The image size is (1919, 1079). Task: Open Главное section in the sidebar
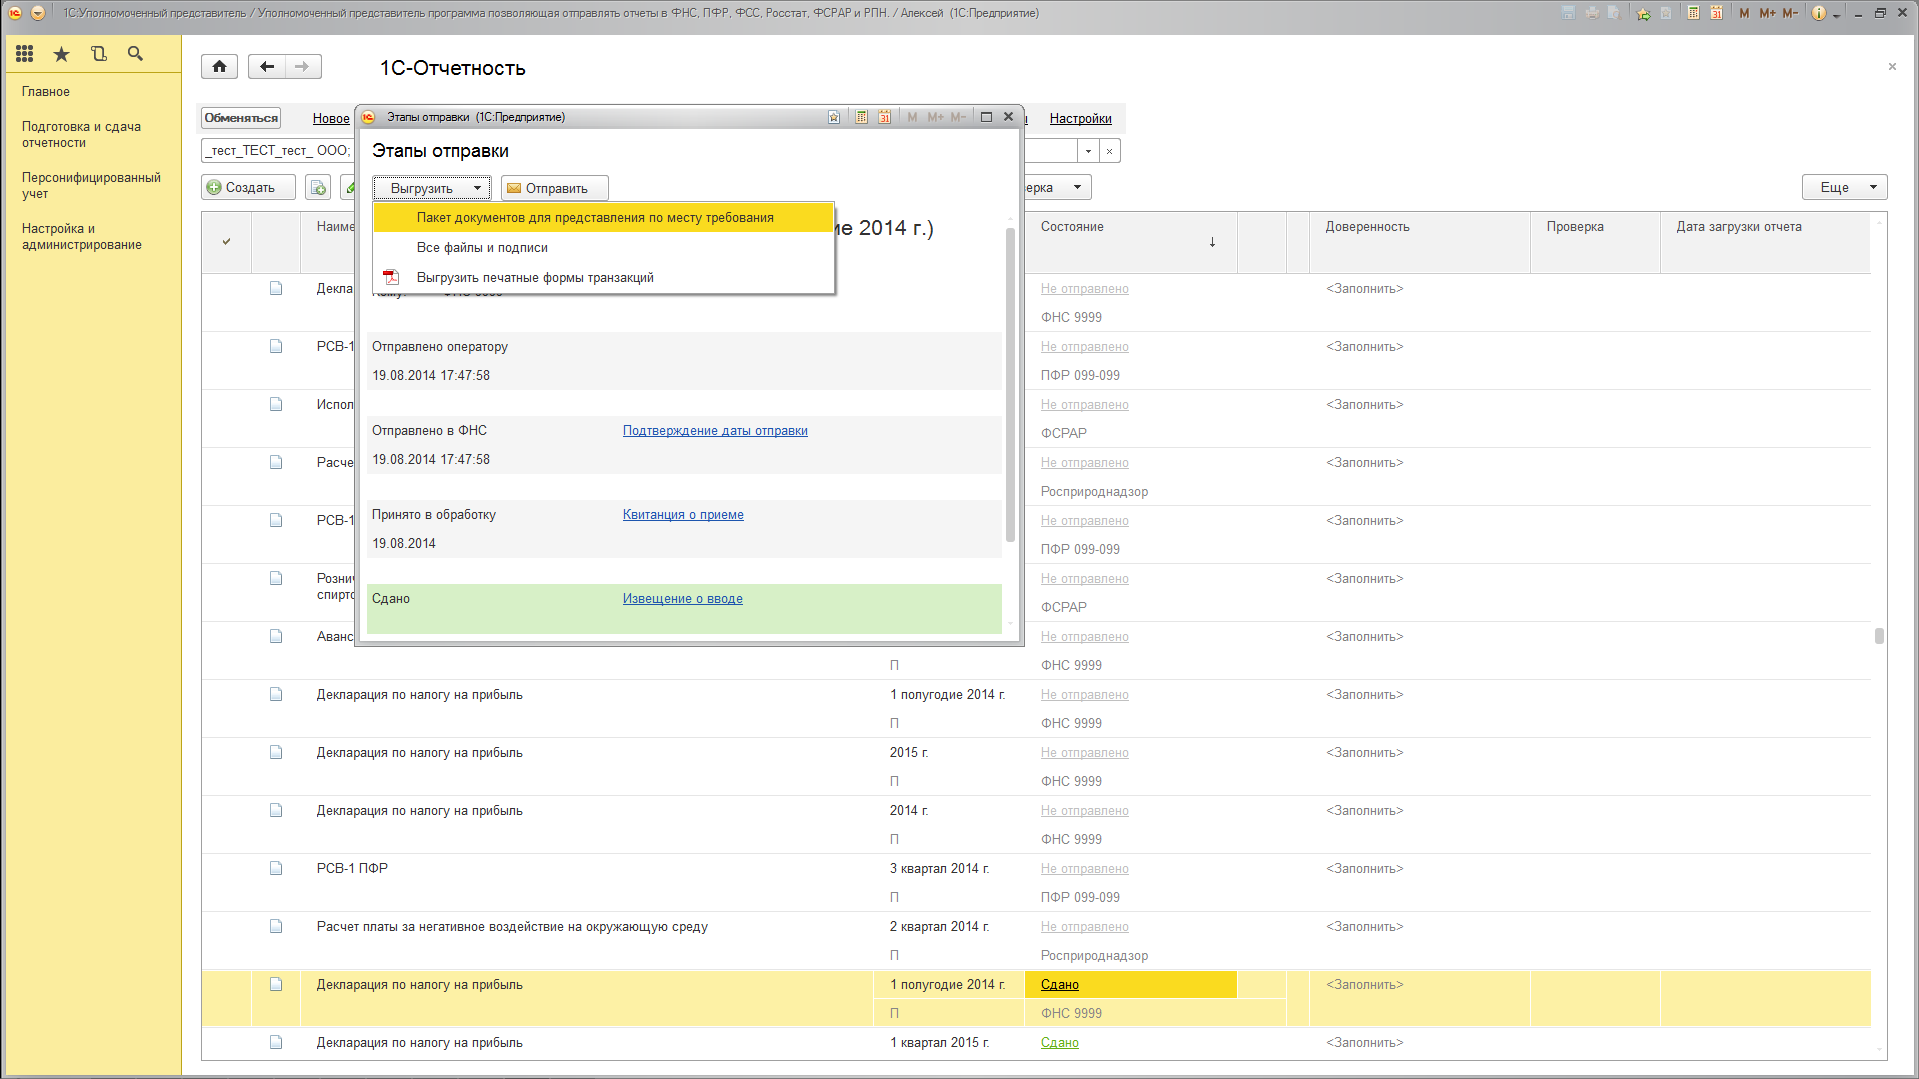click(46, 91)
